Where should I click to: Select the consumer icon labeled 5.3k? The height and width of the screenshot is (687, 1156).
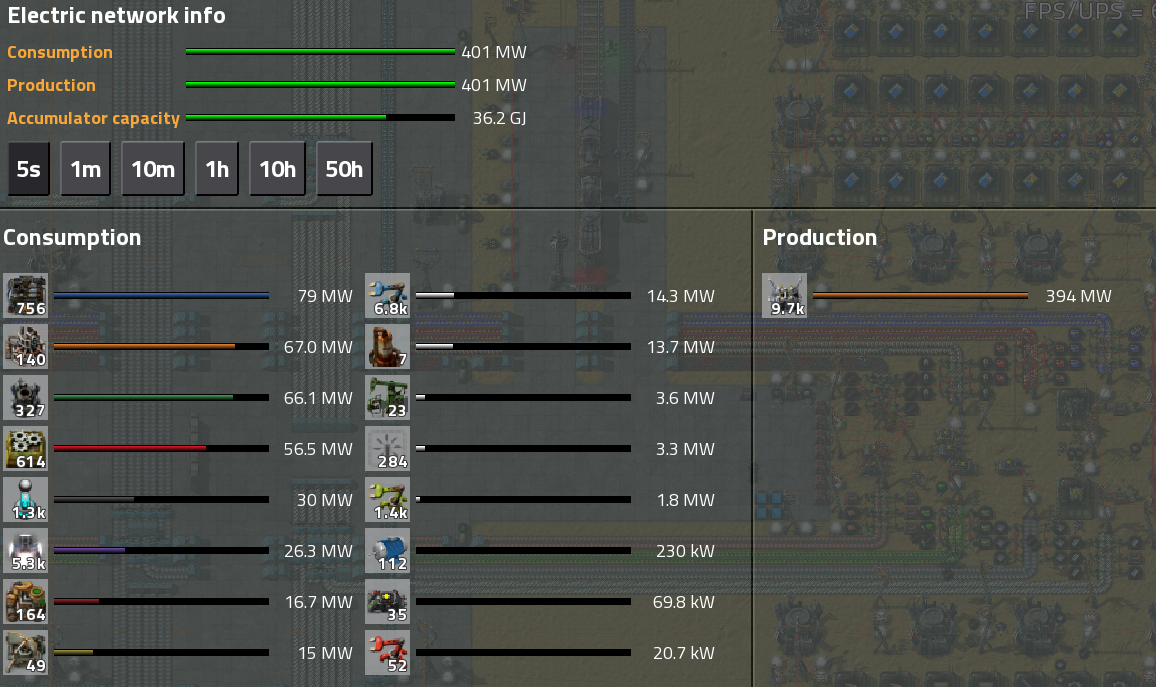coord(26,550)
